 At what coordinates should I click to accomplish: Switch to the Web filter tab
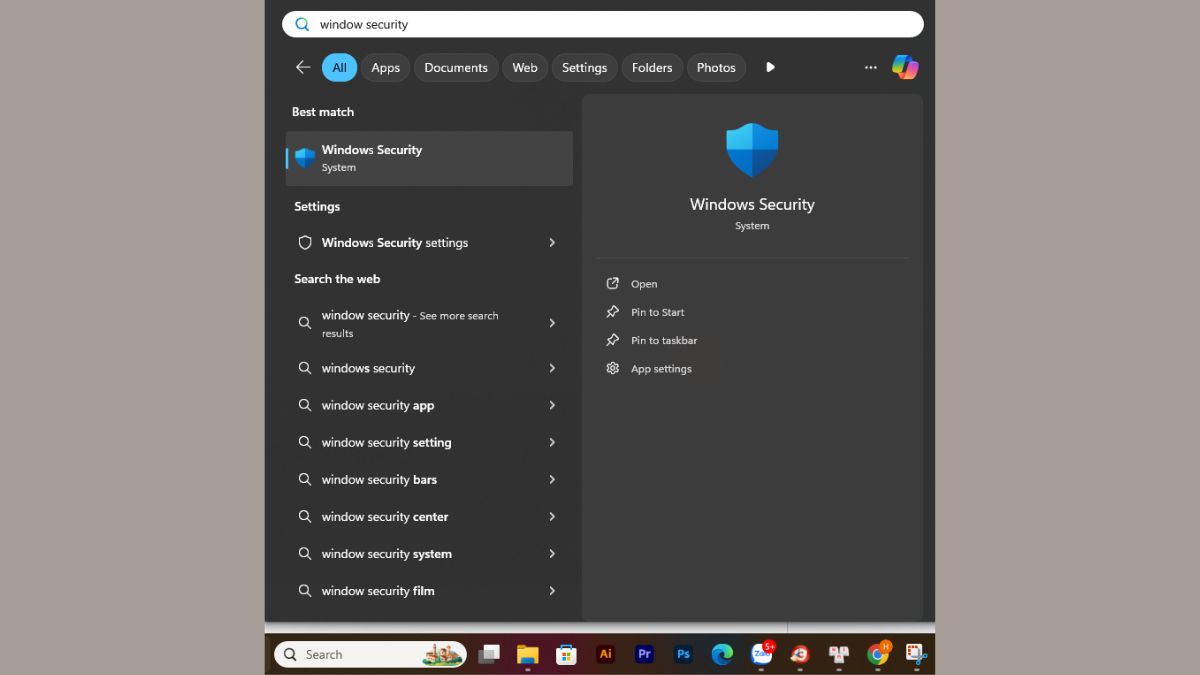coord(525,67)
